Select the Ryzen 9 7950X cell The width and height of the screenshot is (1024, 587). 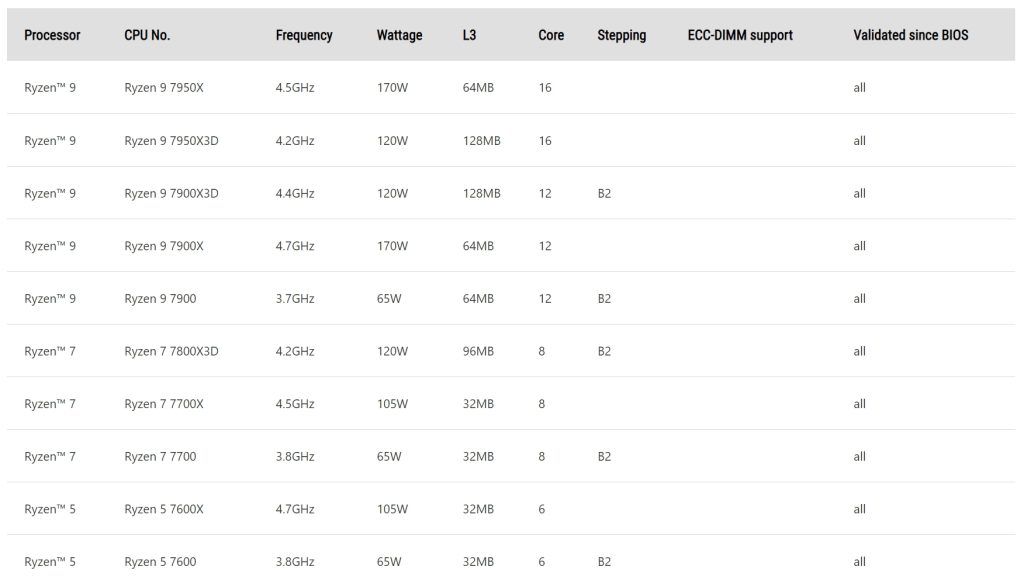point(164,87)
